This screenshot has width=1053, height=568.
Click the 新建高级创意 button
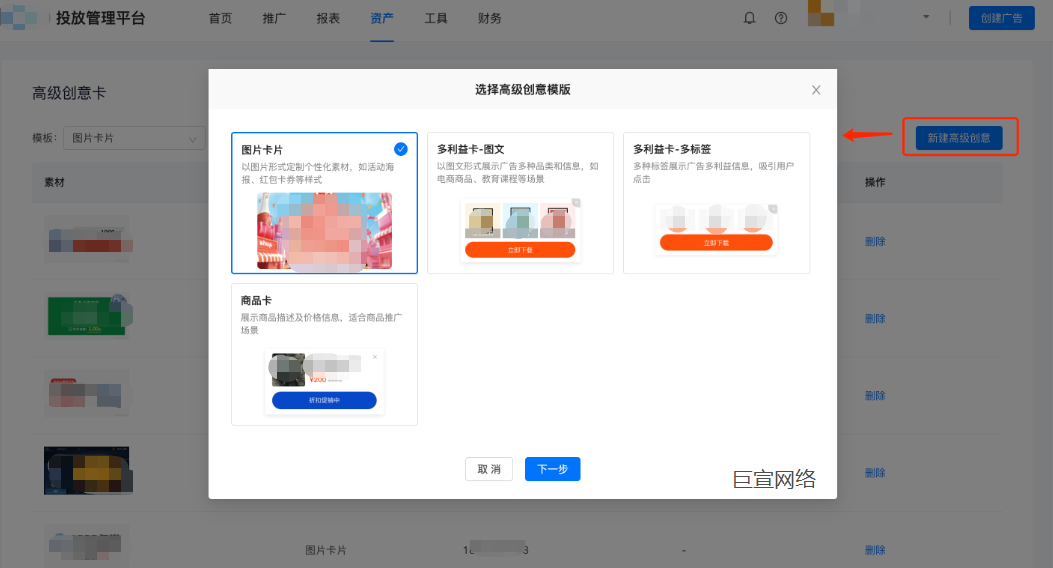[959, 138]
